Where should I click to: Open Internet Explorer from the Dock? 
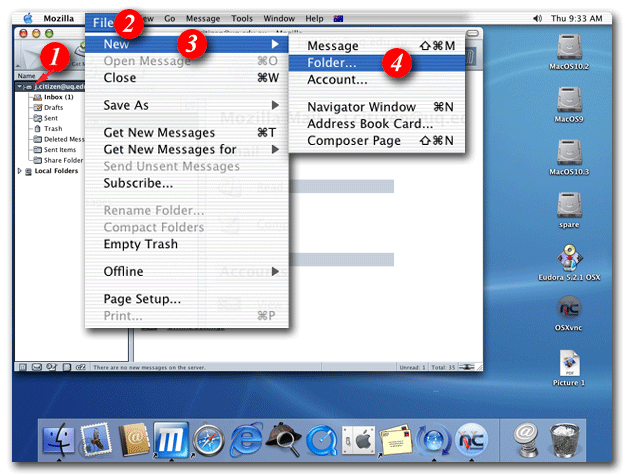tap(246, 441)
